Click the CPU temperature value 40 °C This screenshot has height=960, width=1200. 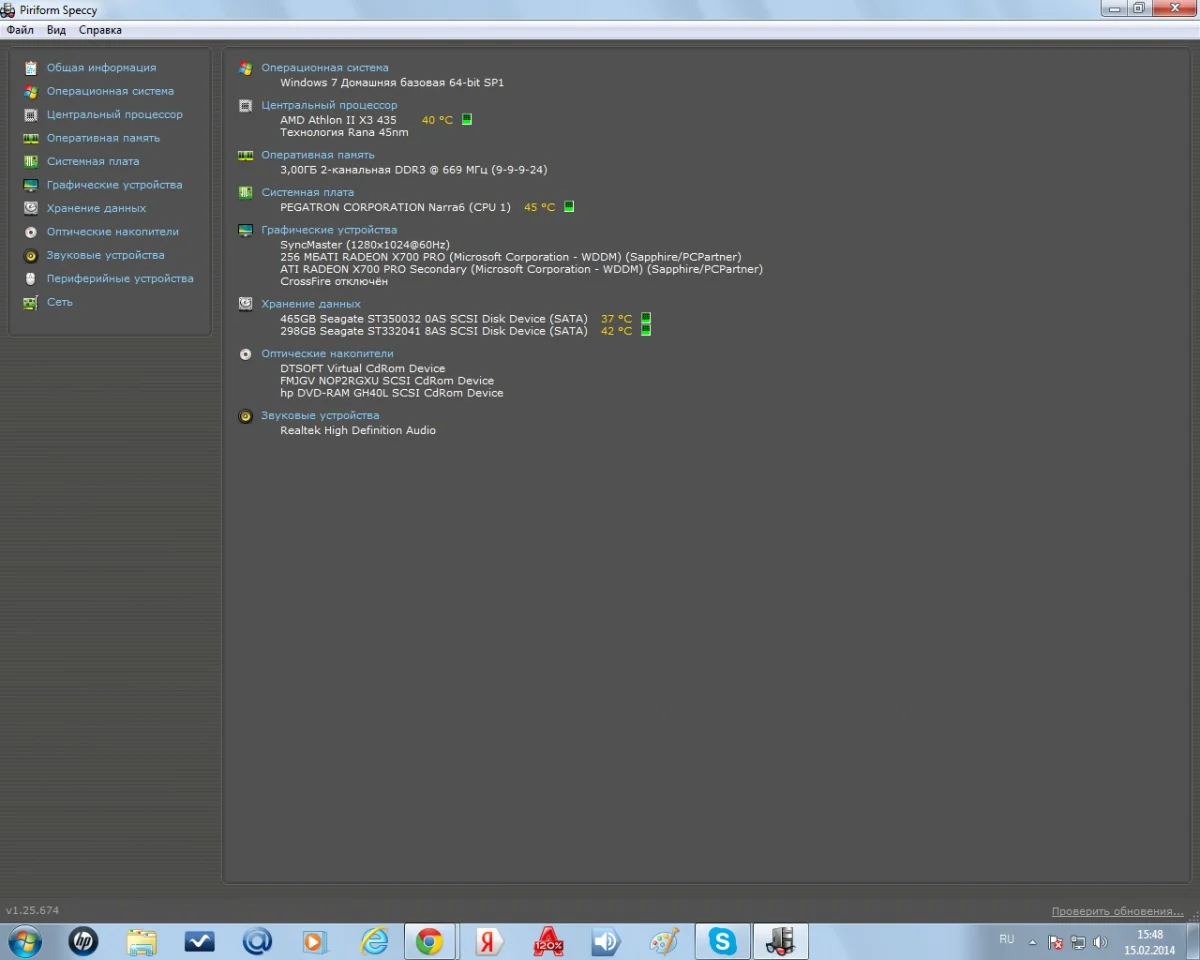(x=437, y=120)
